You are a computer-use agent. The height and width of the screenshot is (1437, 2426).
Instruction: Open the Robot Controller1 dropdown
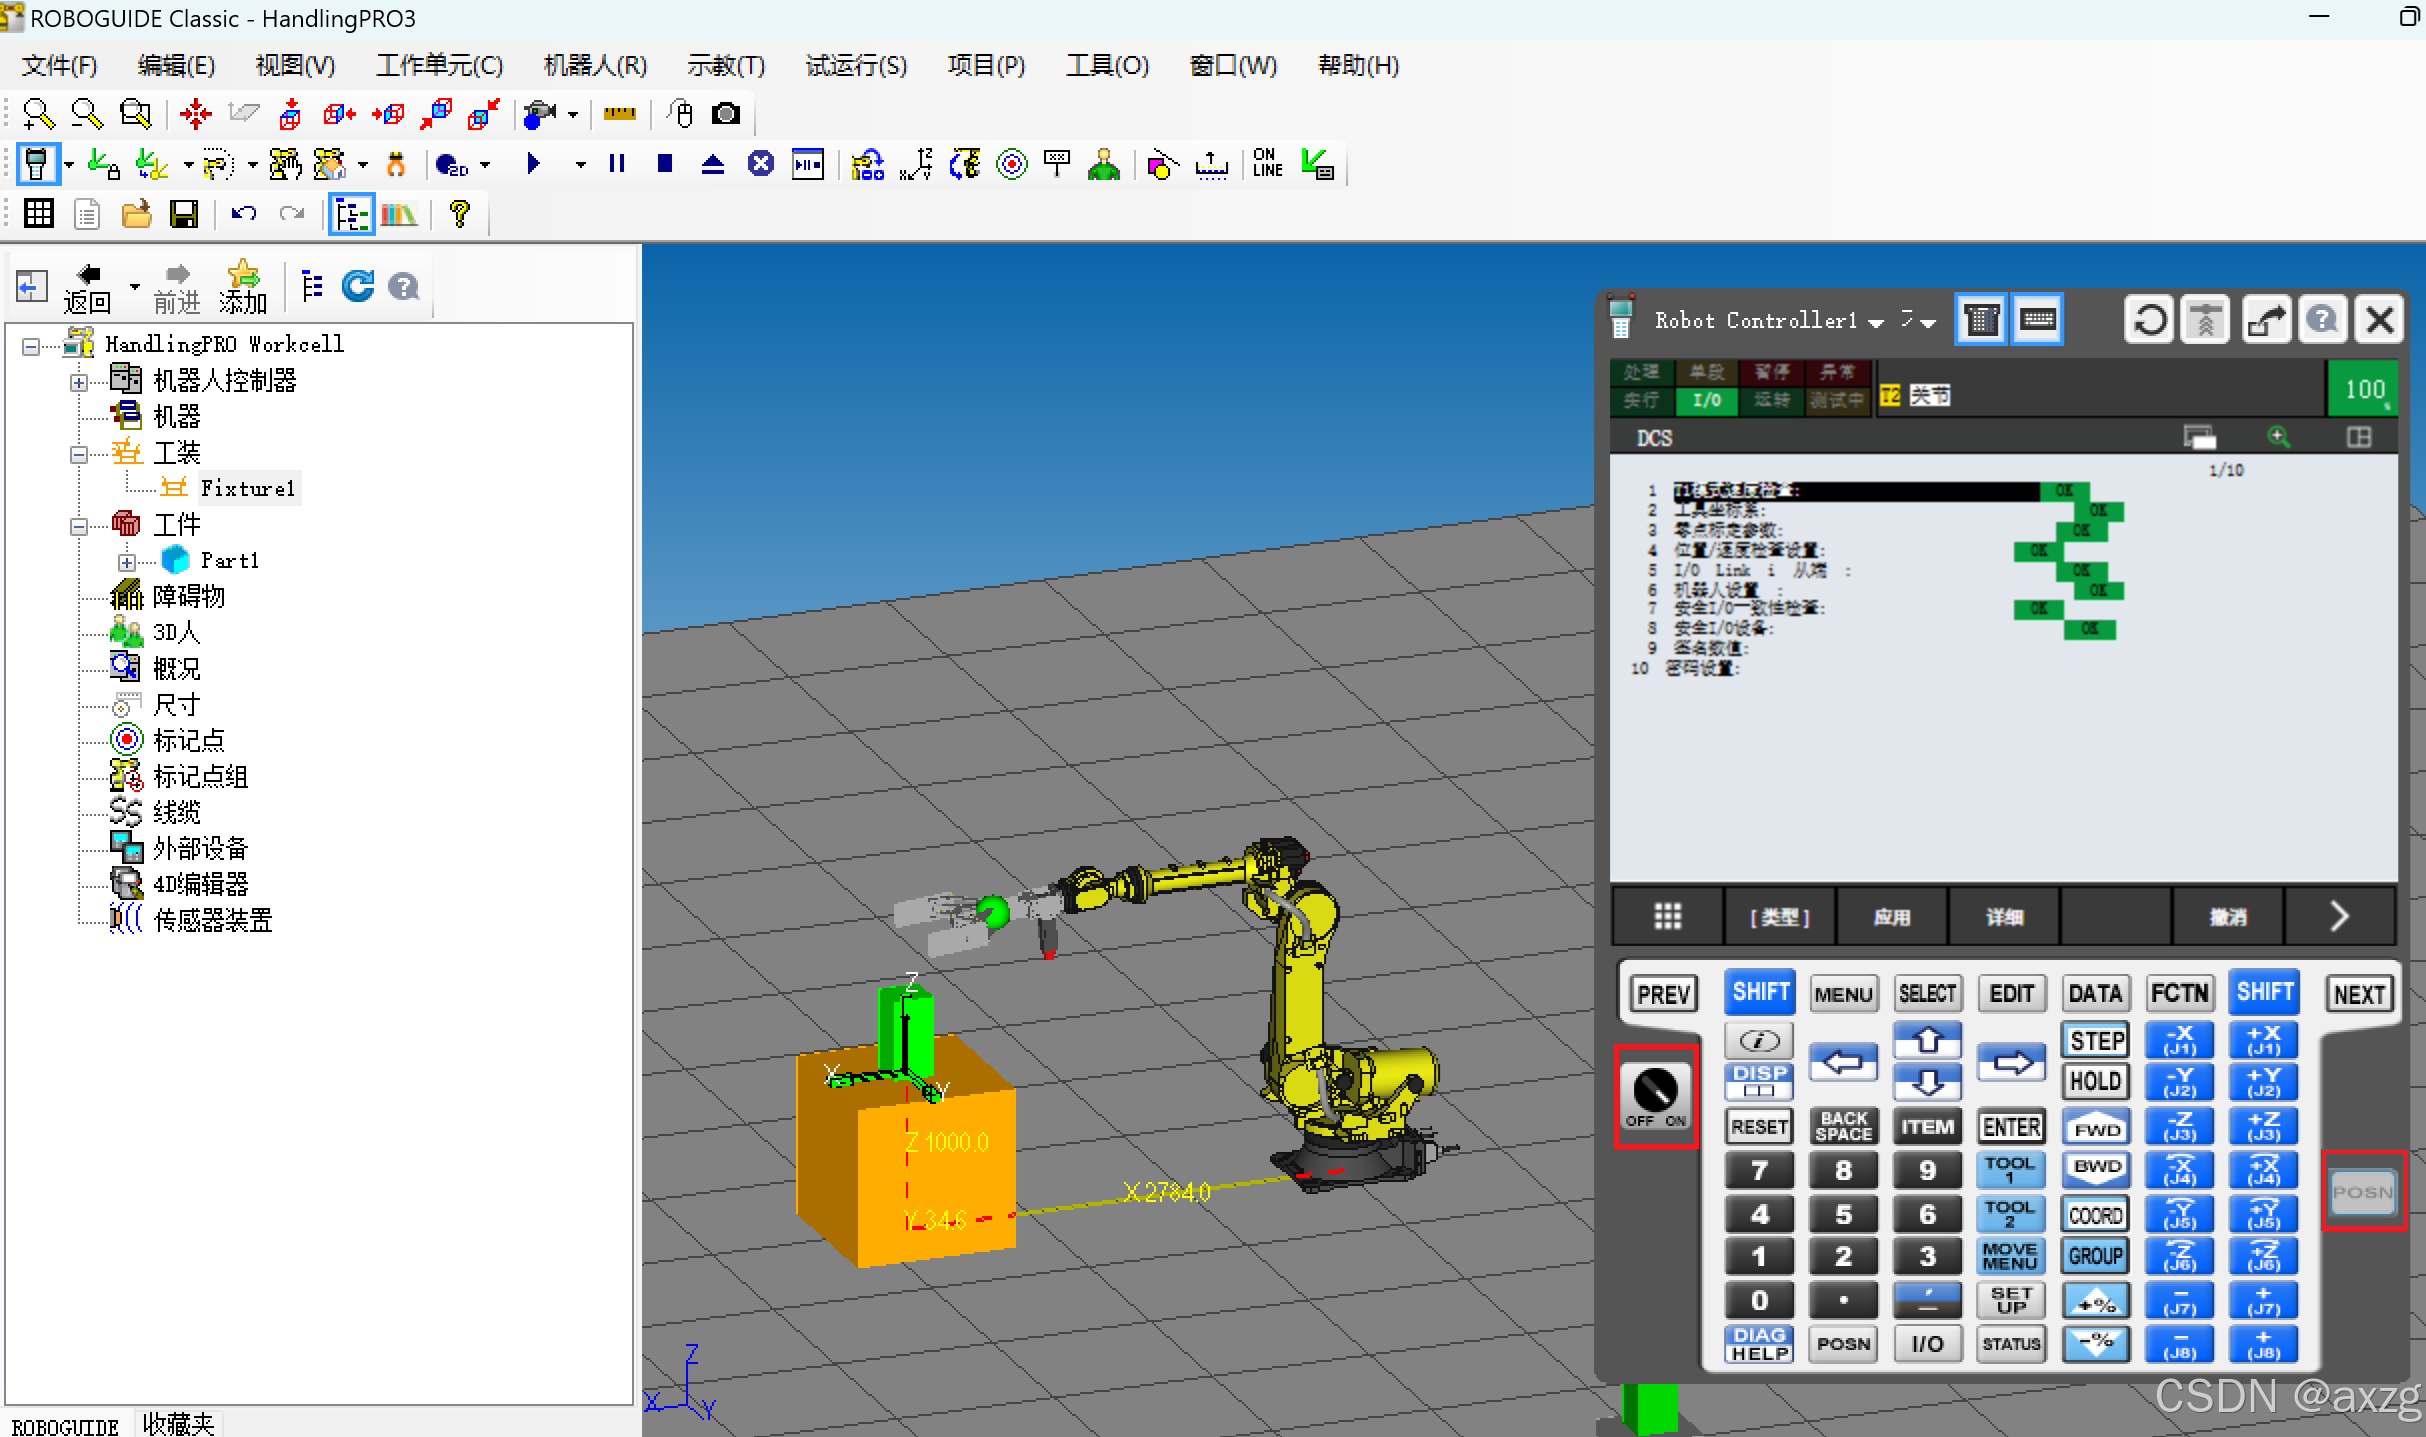point(1876,322)
